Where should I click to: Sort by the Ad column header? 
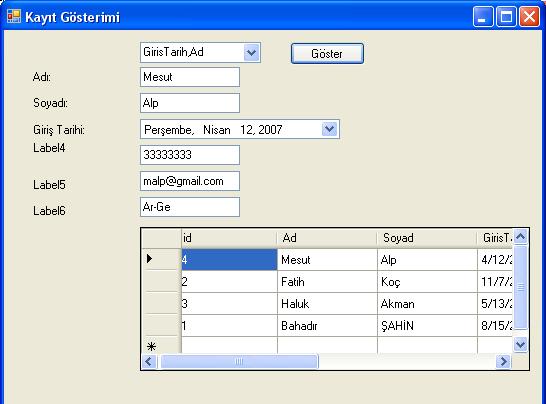[327, 238]
